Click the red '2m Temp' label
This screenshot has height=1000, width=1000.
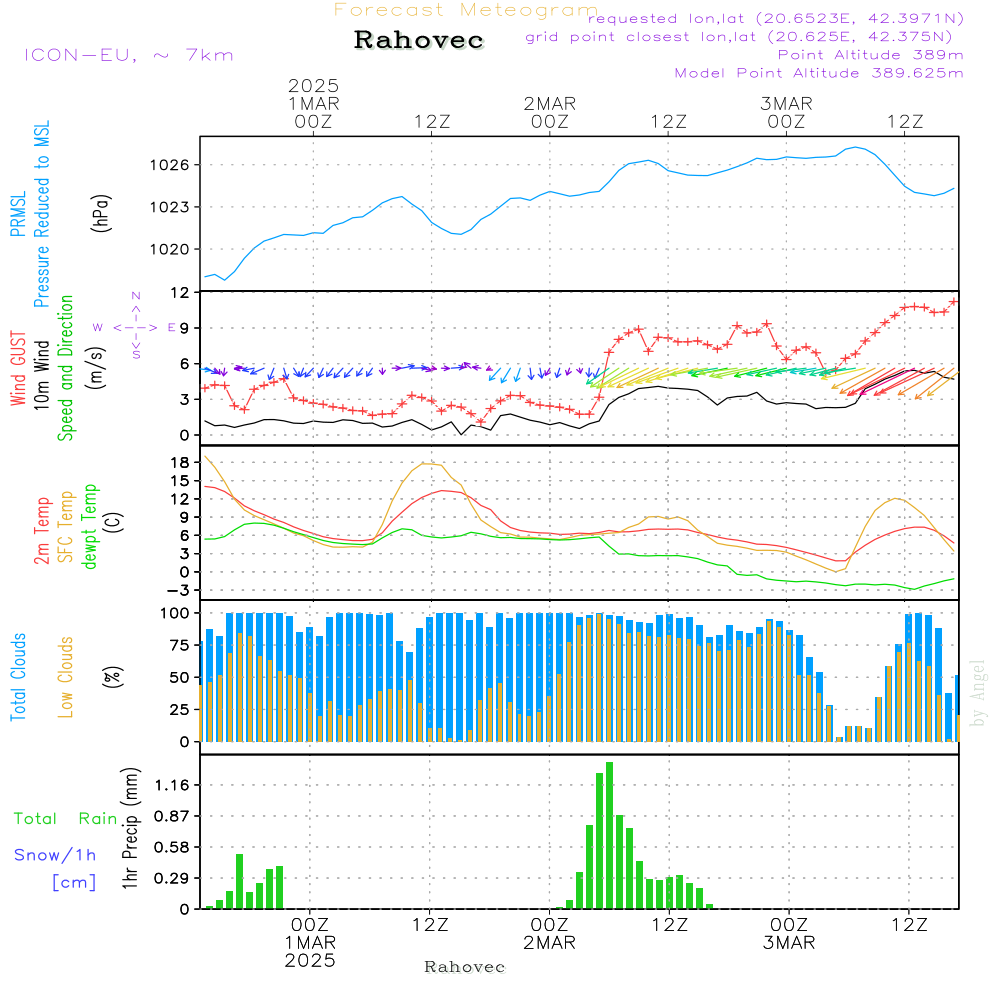(x=41, y=531)
